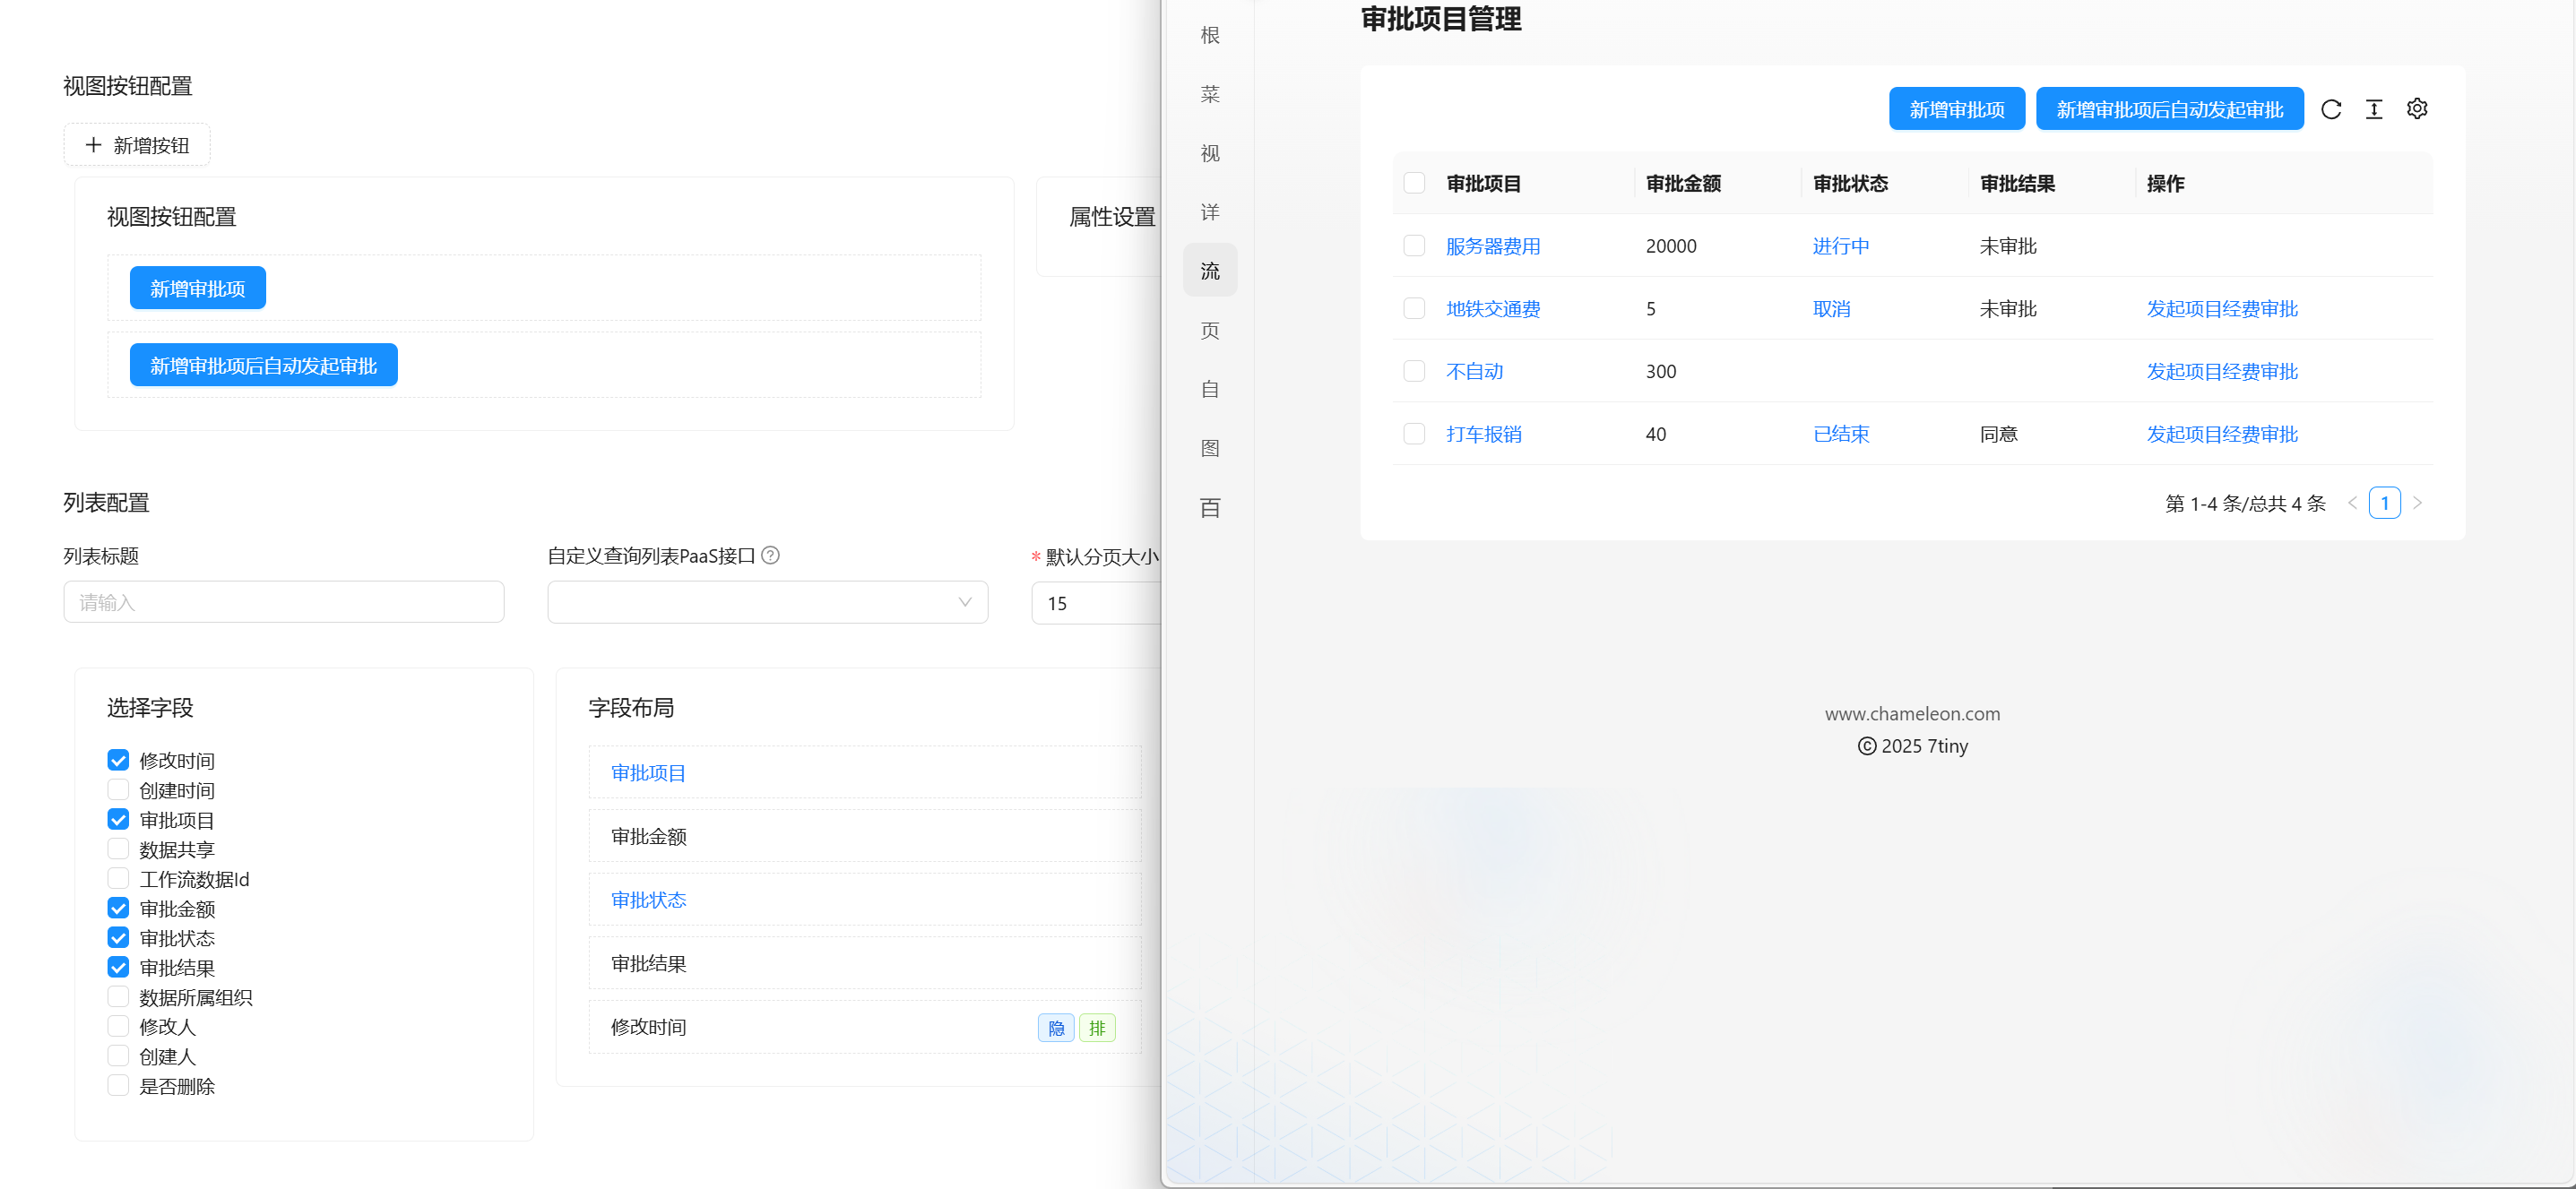This screenshot has height=1189, width=2576.
Task: Go to next page arrow in pagination
Action: [2417, 503]
